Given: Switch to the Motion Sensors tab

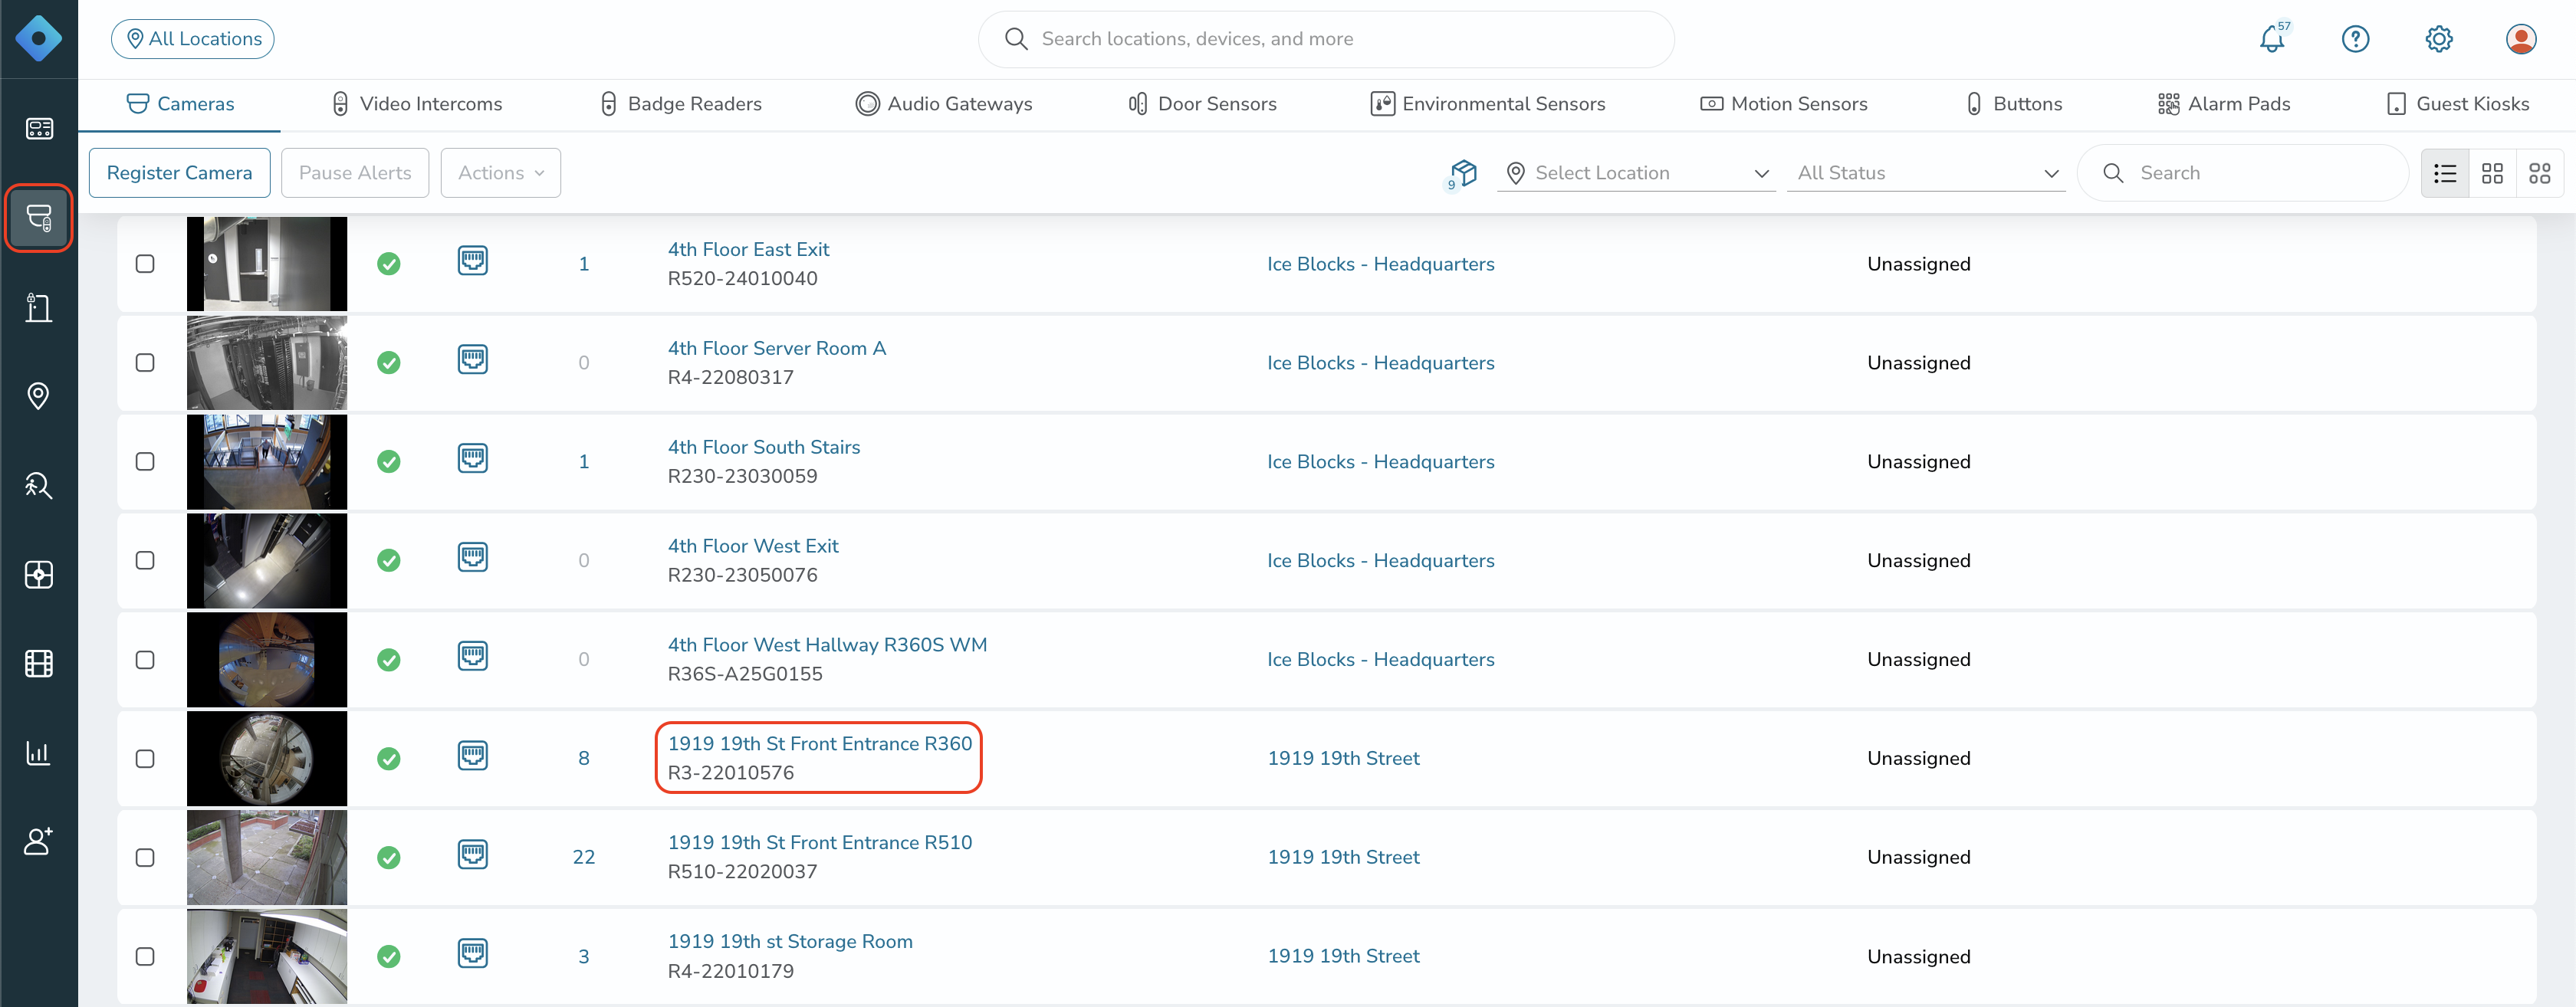Looking at the screenshot, I should [x=1783, y=104].
